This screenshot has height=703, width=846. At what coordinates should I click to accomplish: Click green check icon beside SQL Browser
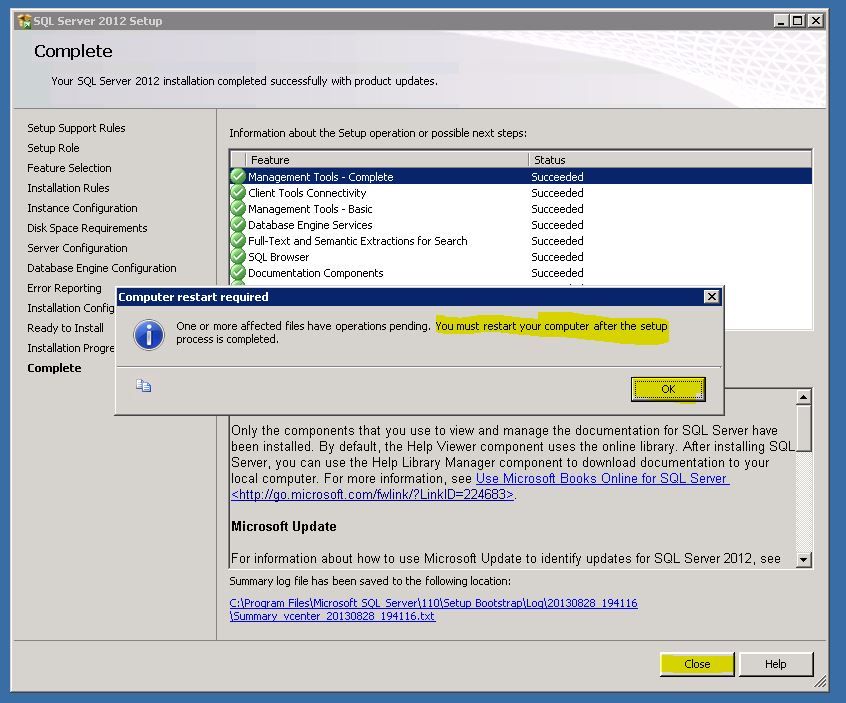(x=238, y=256)
